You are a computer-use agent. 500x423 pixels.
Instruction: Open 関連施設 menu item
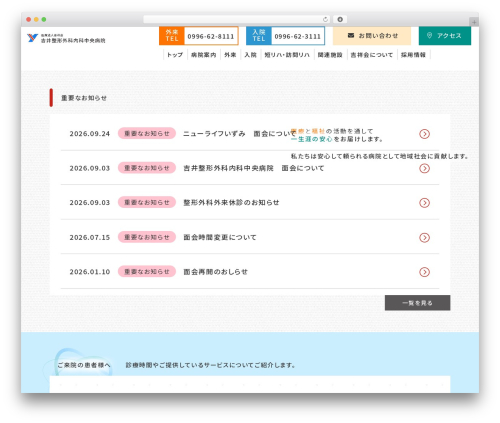(330, 55)
